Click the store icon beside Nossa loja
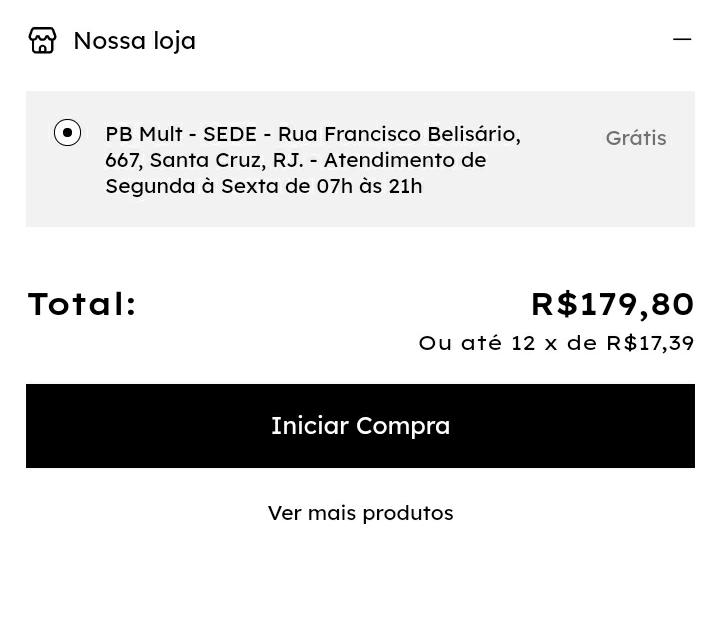This screenshot has width=720, height=642. (43, 40)
